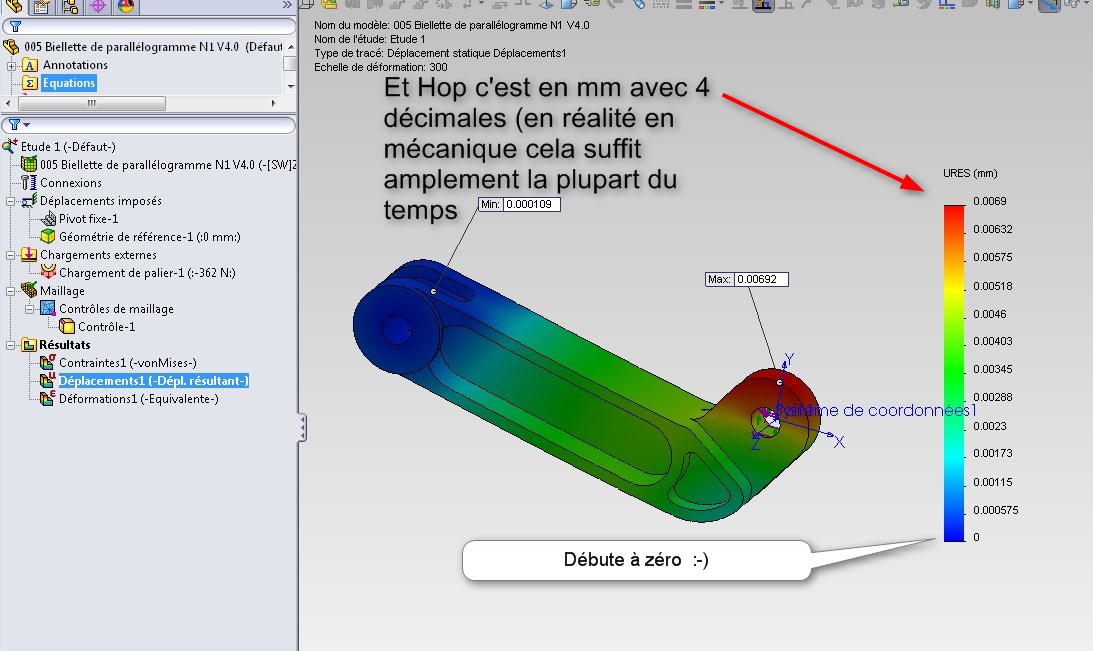Click the Chargements externes folder icon
Screen dimensions: 1093x651
[x=29, y=254]
